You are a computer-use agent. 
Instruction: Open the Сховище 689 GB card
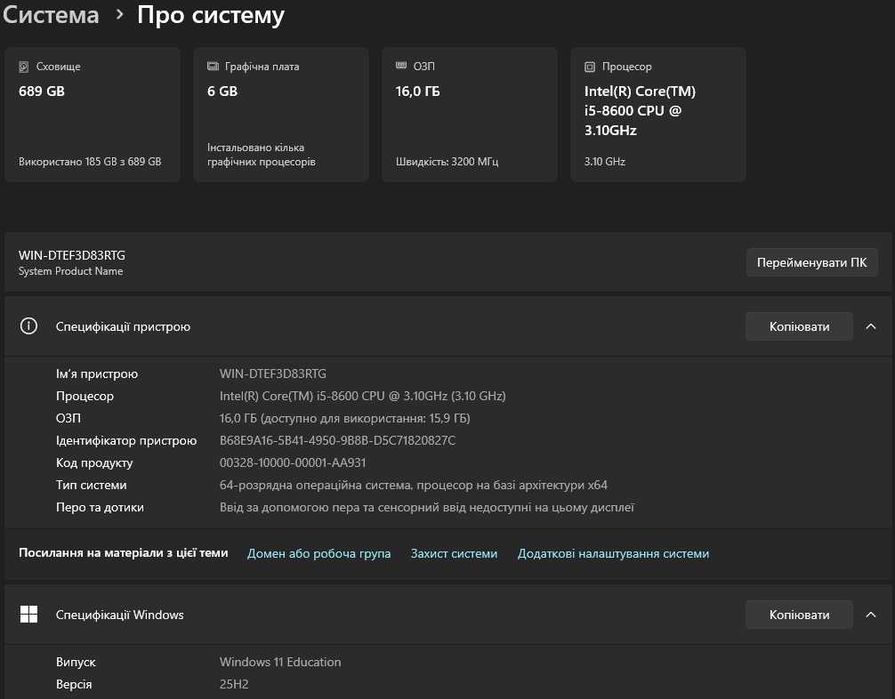(x=92, y=115)
